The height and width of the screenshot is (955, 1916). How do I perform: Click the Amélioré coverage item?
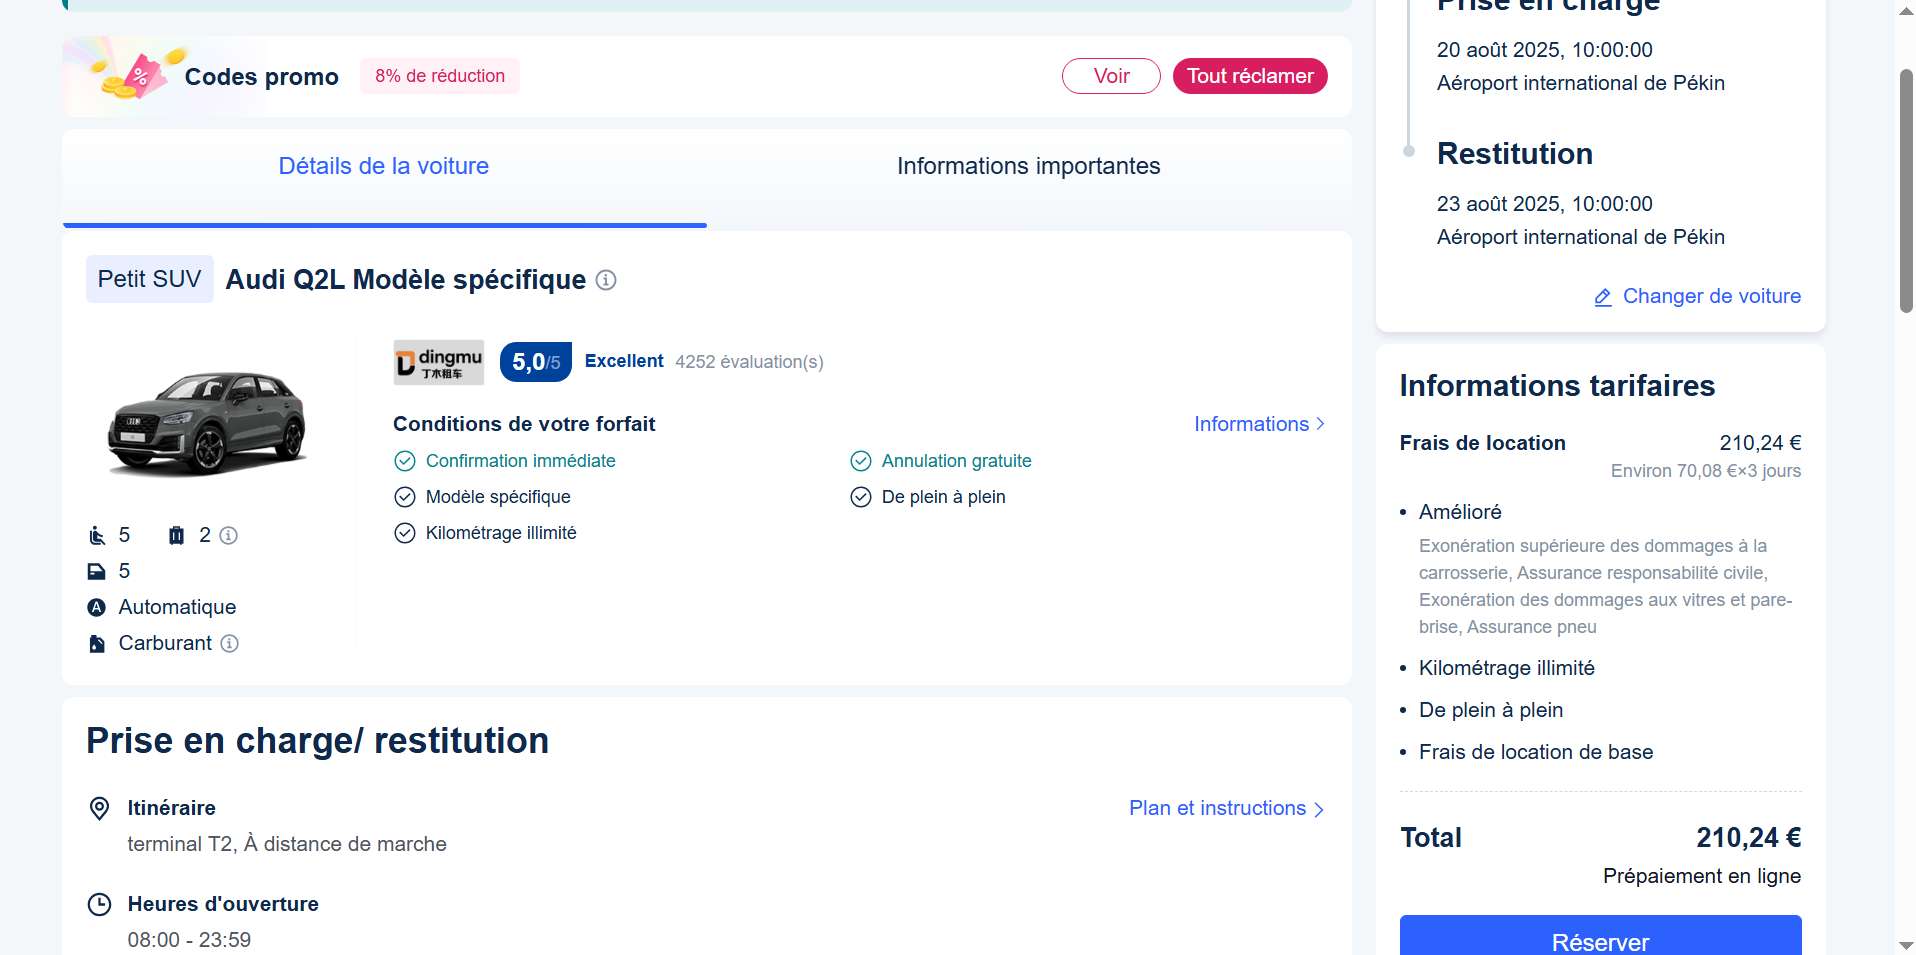click(1460, 512)
